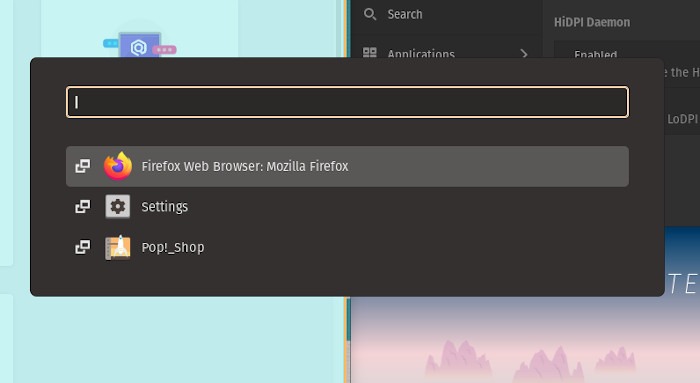Click the Pop!_Shop rocket icon
Screen dimensions: 700x383
click(118, 247)
